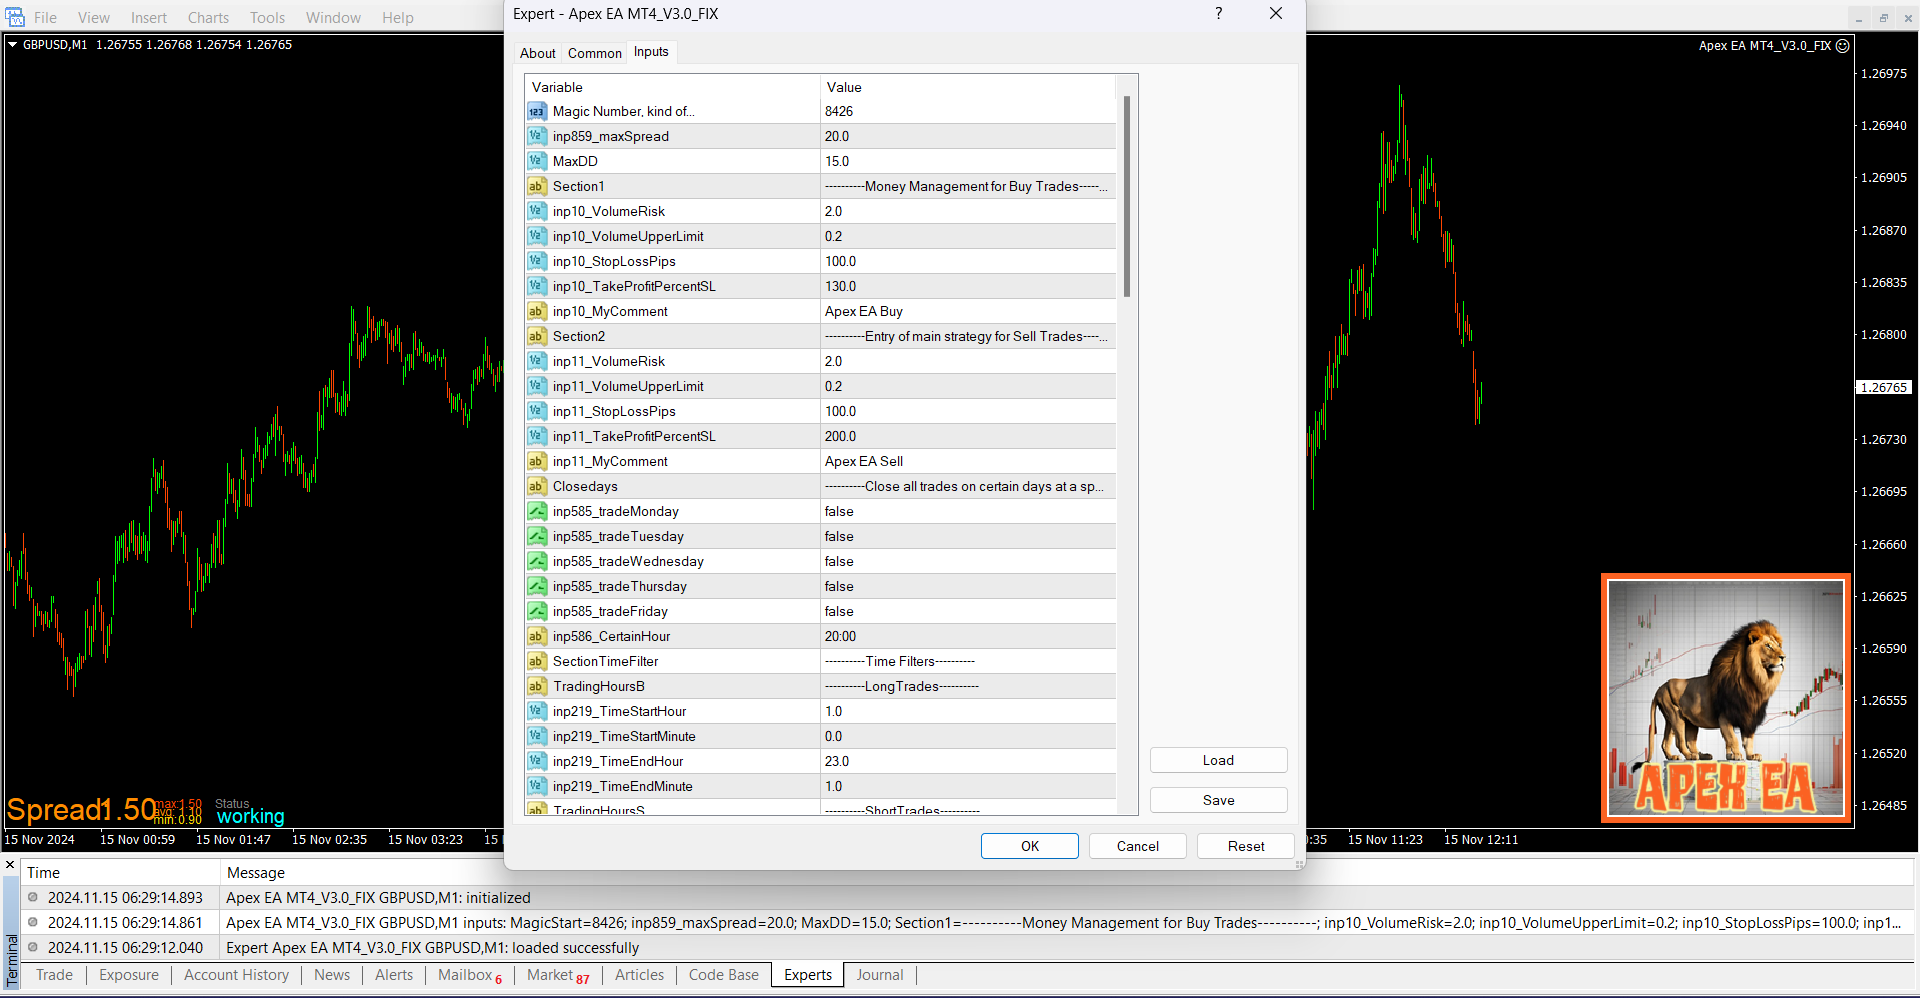1920x998 pixels.
Task: Click the Magic Number integer type icon
Action: point(537,112)
